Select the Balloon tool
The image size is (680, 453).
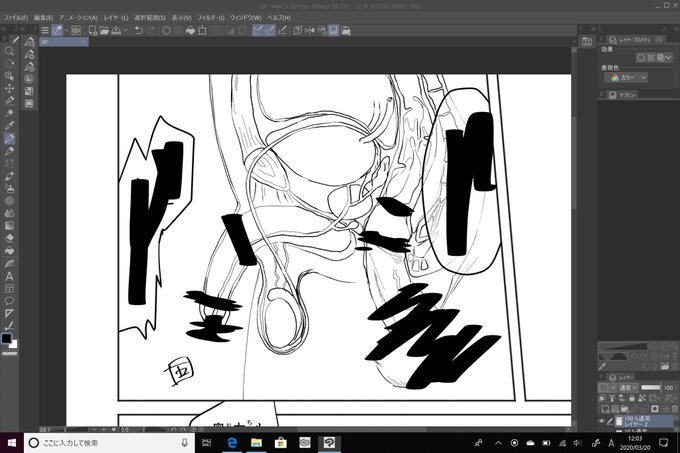tap(9, 300)
